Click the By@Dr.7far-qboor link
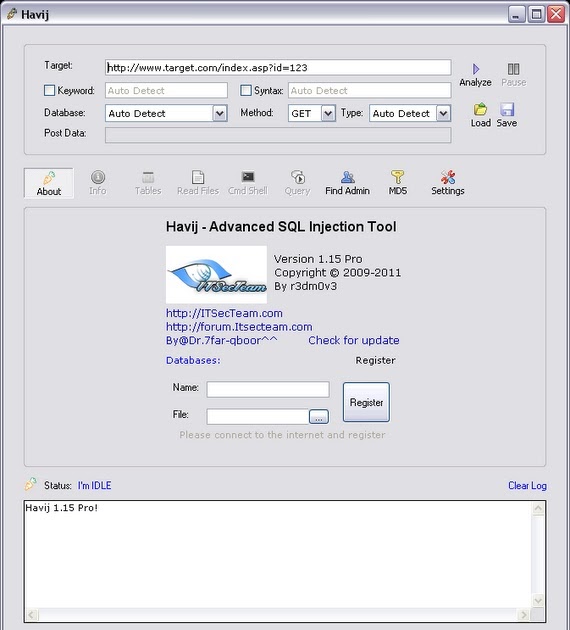Viewport: 570px width, 630px height. [221, 340]
